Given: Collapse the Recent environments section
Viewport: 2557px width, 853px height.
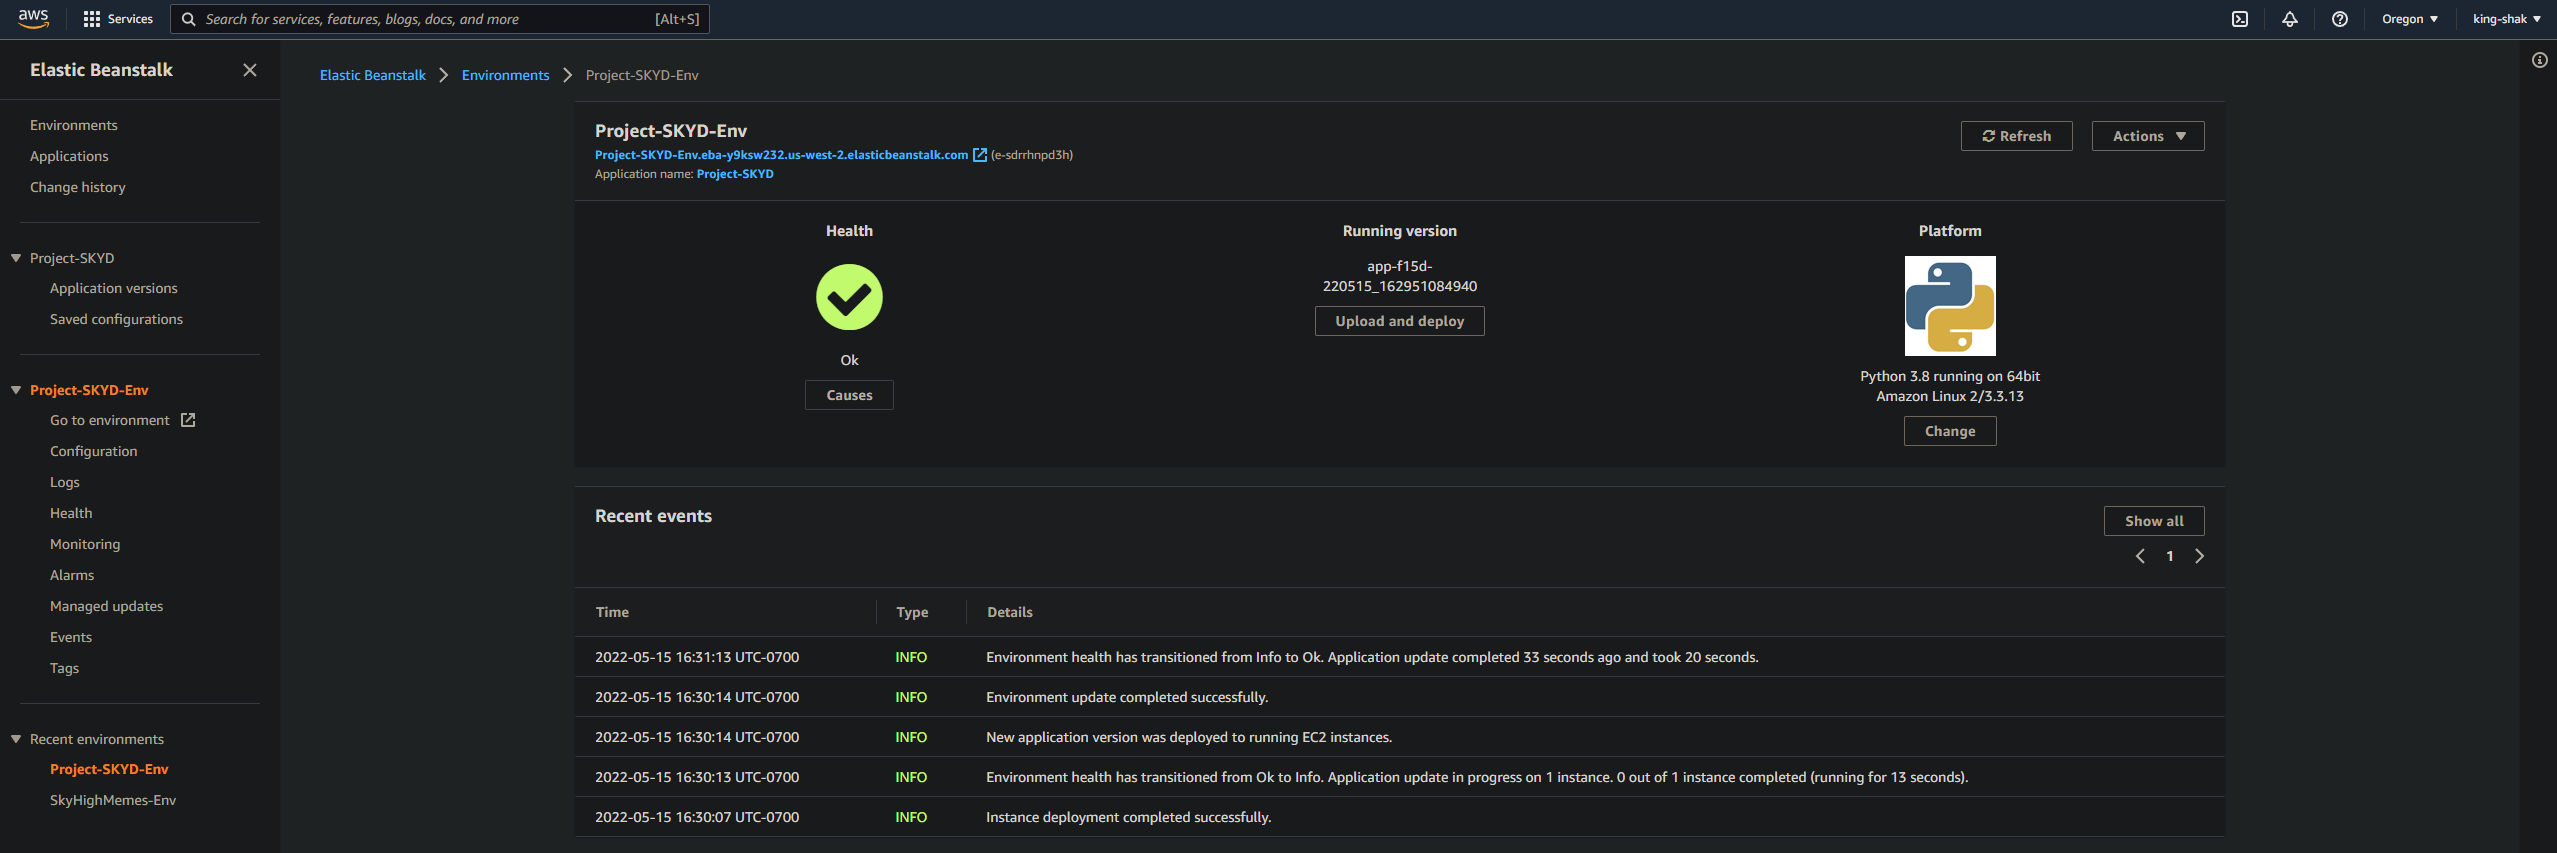Looking at the screenshot, I should pyautogui.click(x=16, y=739).
